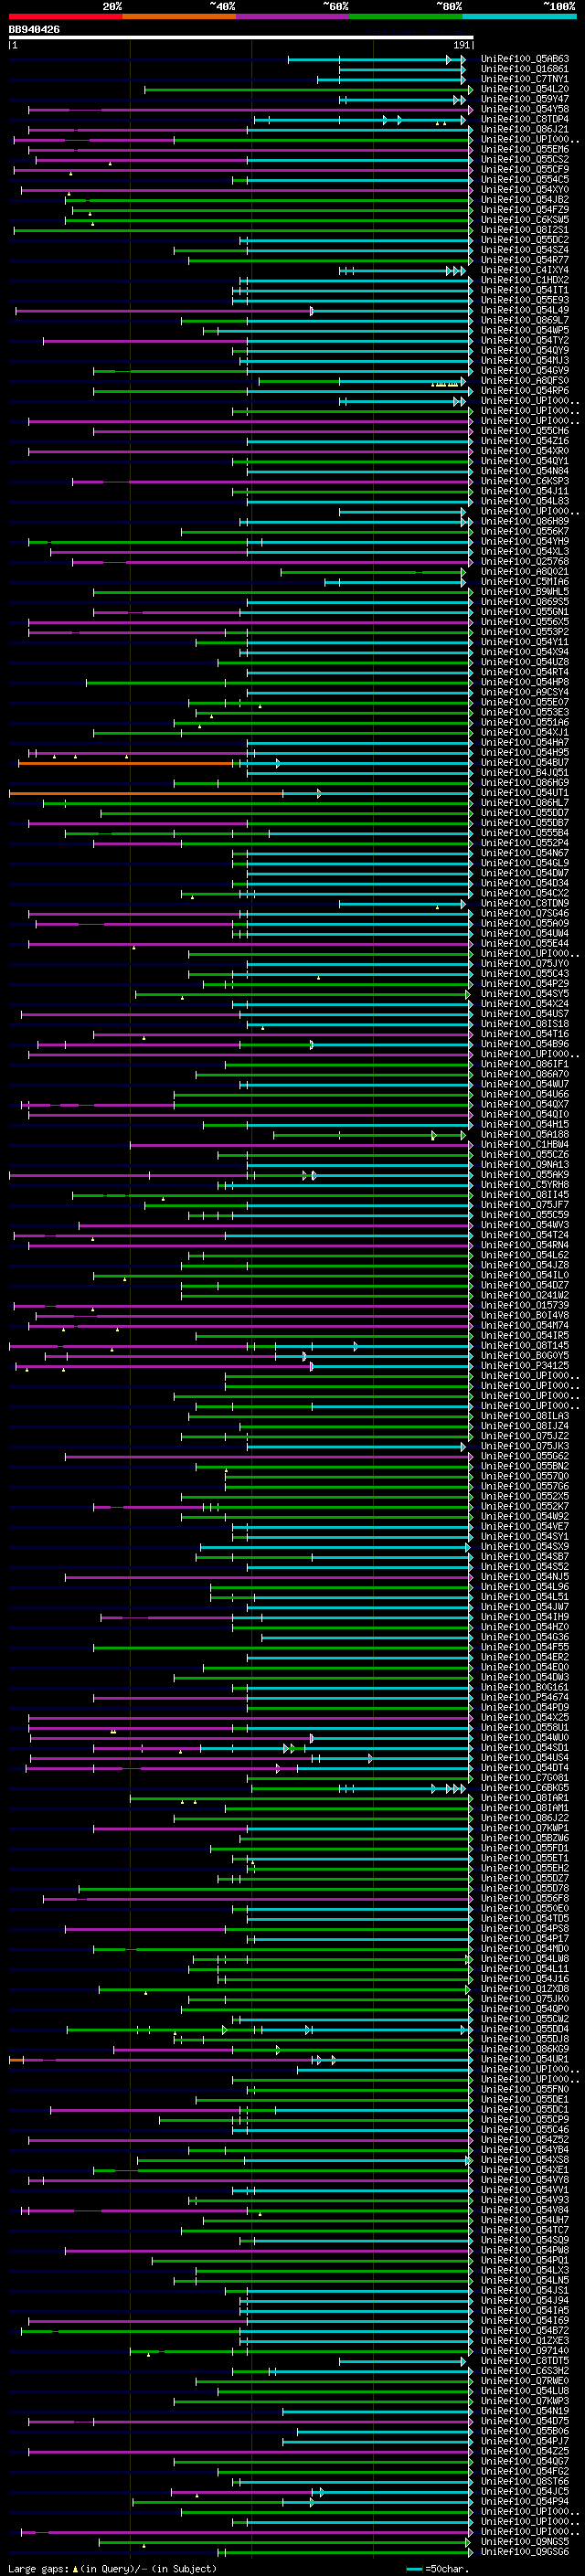585x2576 pixels.
Task: Select label UniRef100_Q54XY0
Action: click(525, 189)
